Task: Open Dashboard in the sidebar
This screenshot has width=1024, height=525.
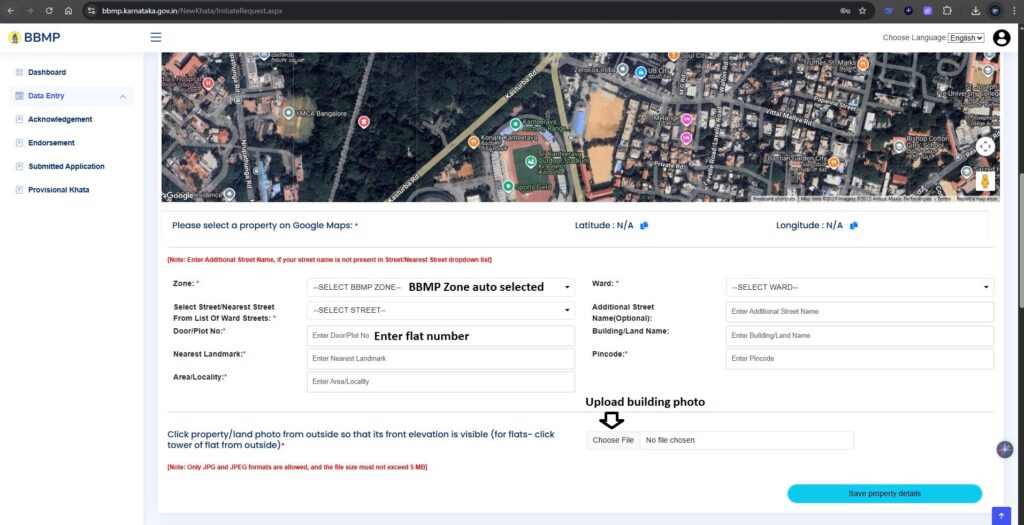Action: [47, 72]
